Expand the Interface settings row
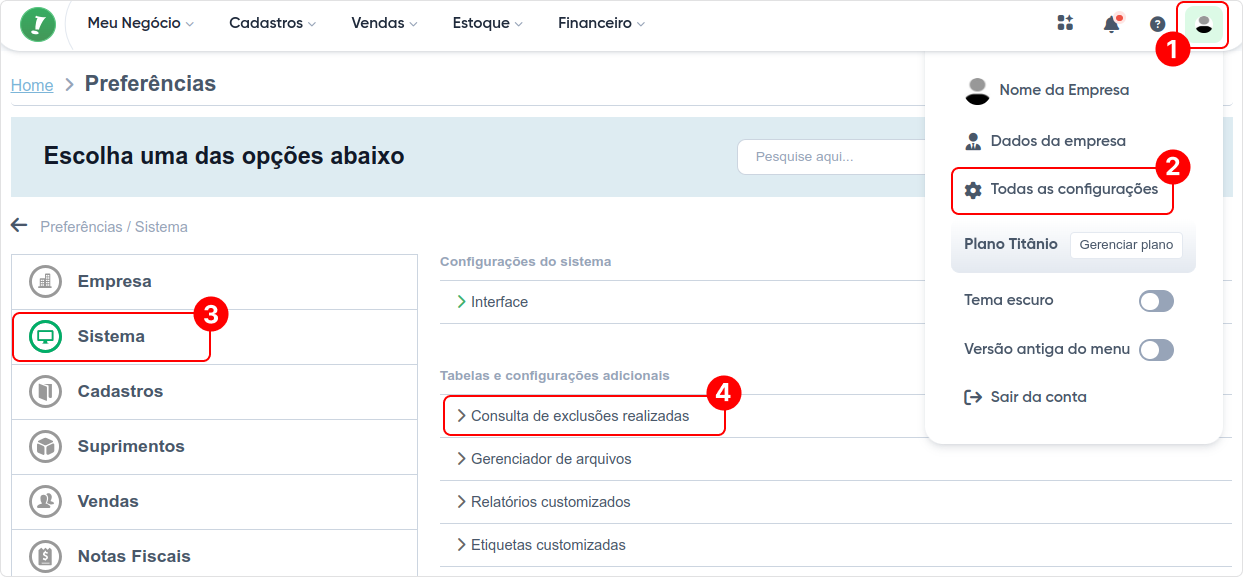The image size is (1243, 577). [836, 302]
